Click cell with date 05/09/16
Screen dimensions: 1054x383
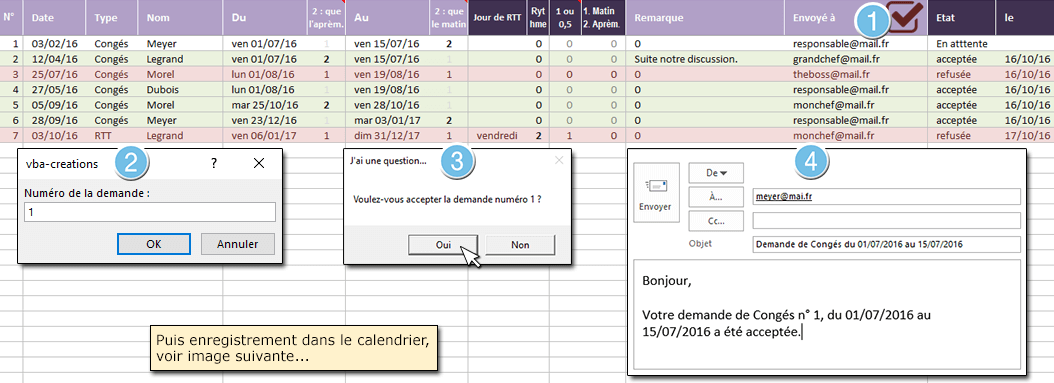[55, 105]
